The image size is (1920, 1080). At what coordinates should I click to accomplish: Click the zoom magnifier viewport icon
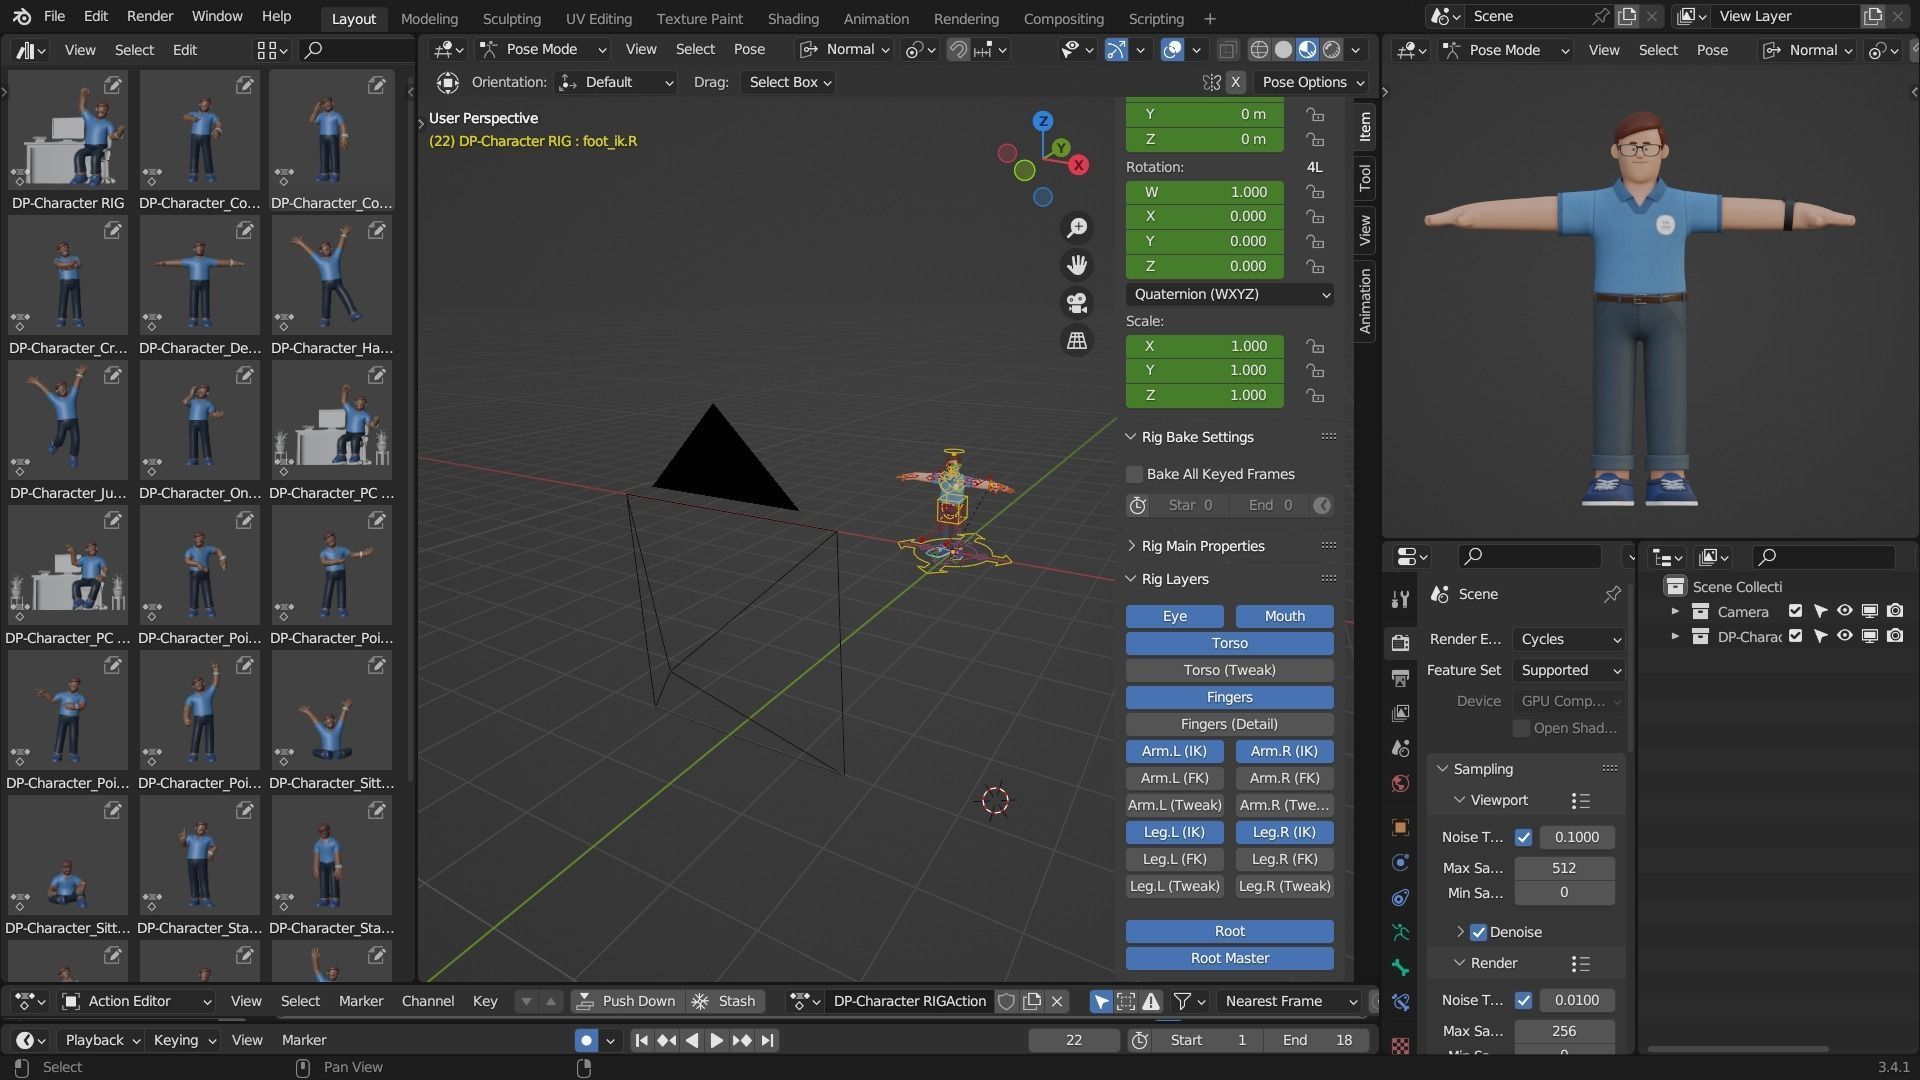click(x=1077, y=228)
